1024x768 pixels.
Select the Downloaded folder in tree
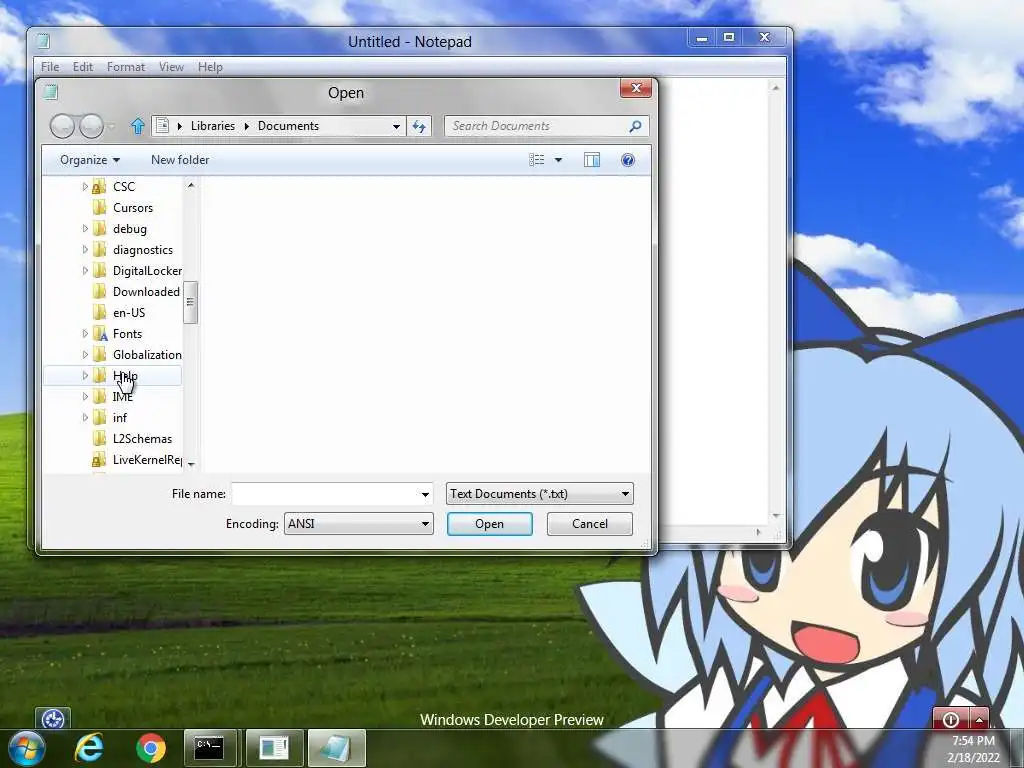click(x=146, y=292)
